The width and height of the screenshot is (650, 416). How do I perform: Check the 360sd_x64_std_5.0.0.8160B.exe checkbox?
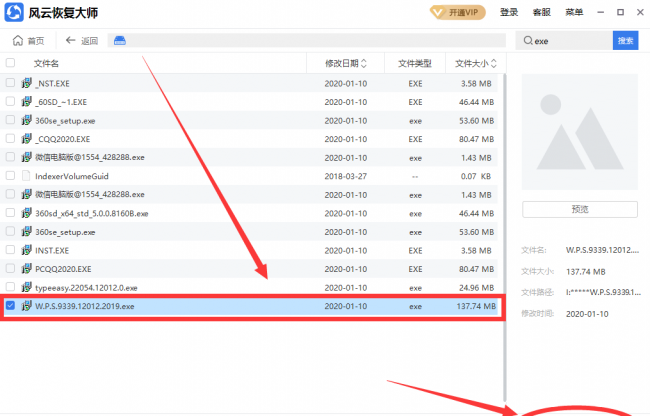10,213
